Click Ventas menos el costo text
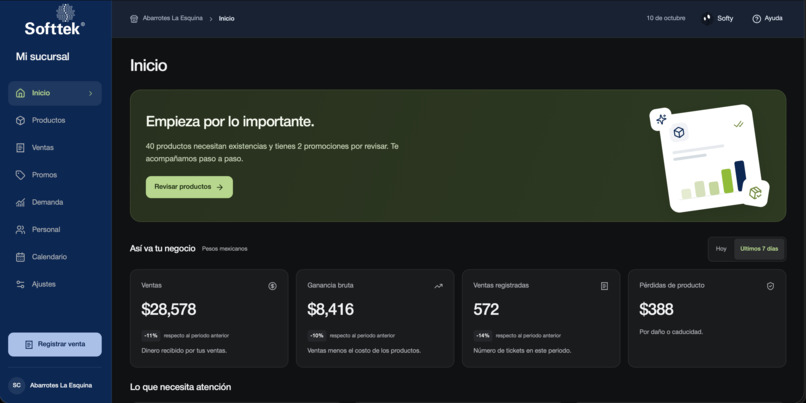Screen dimensions: 806x403 tap(364, 351)
